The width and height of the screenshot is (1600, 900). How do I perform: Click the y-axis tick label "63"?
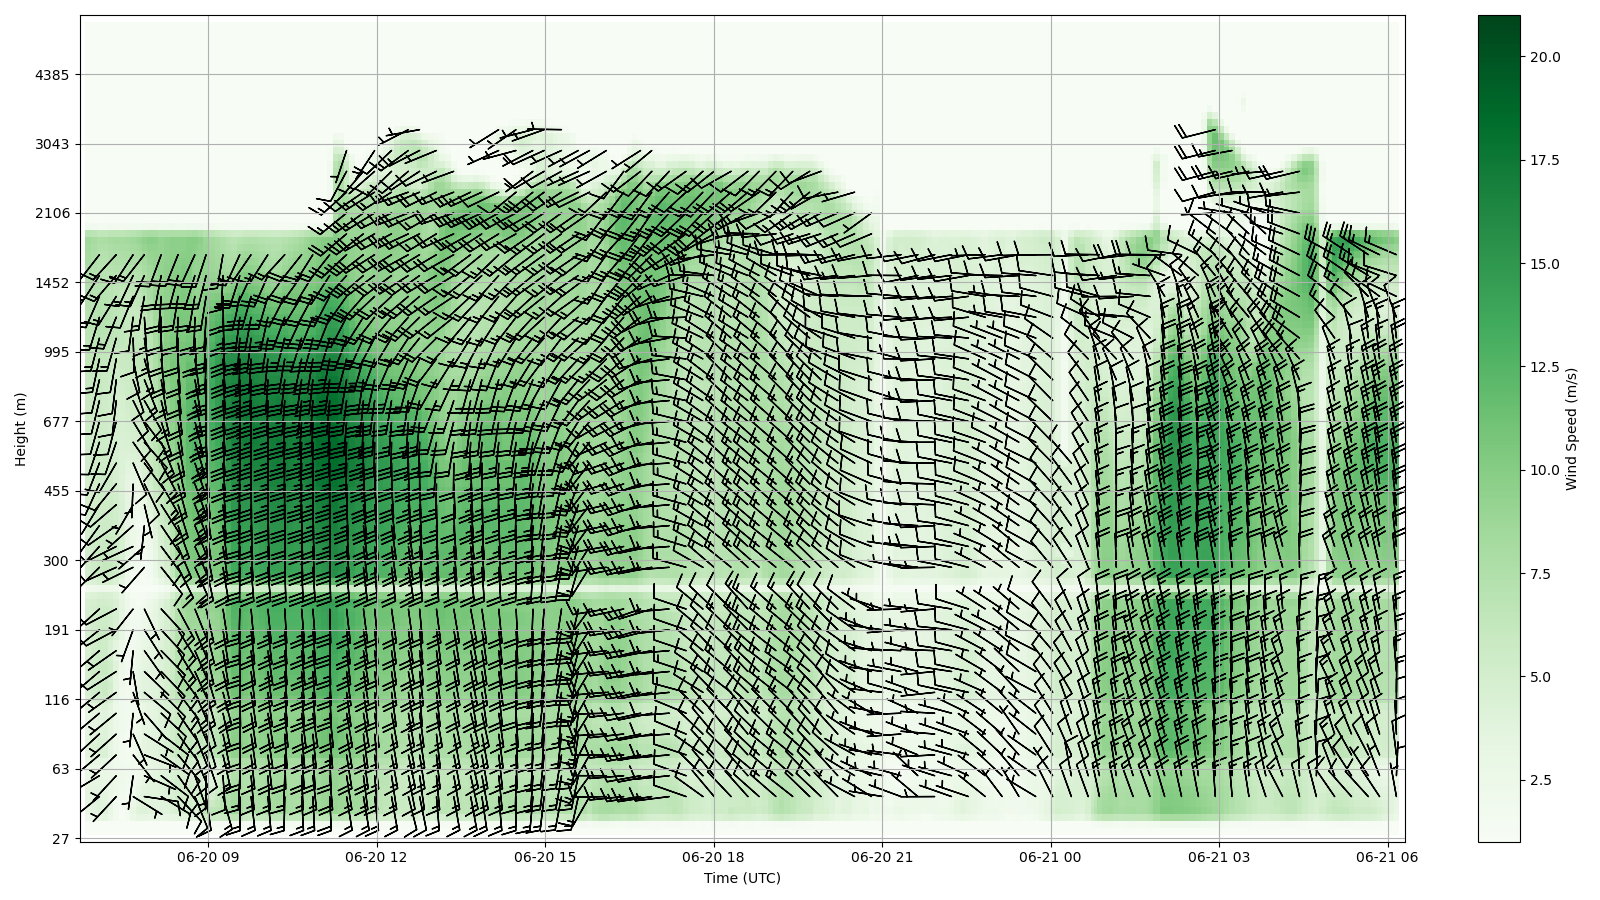tap(59, 769)
